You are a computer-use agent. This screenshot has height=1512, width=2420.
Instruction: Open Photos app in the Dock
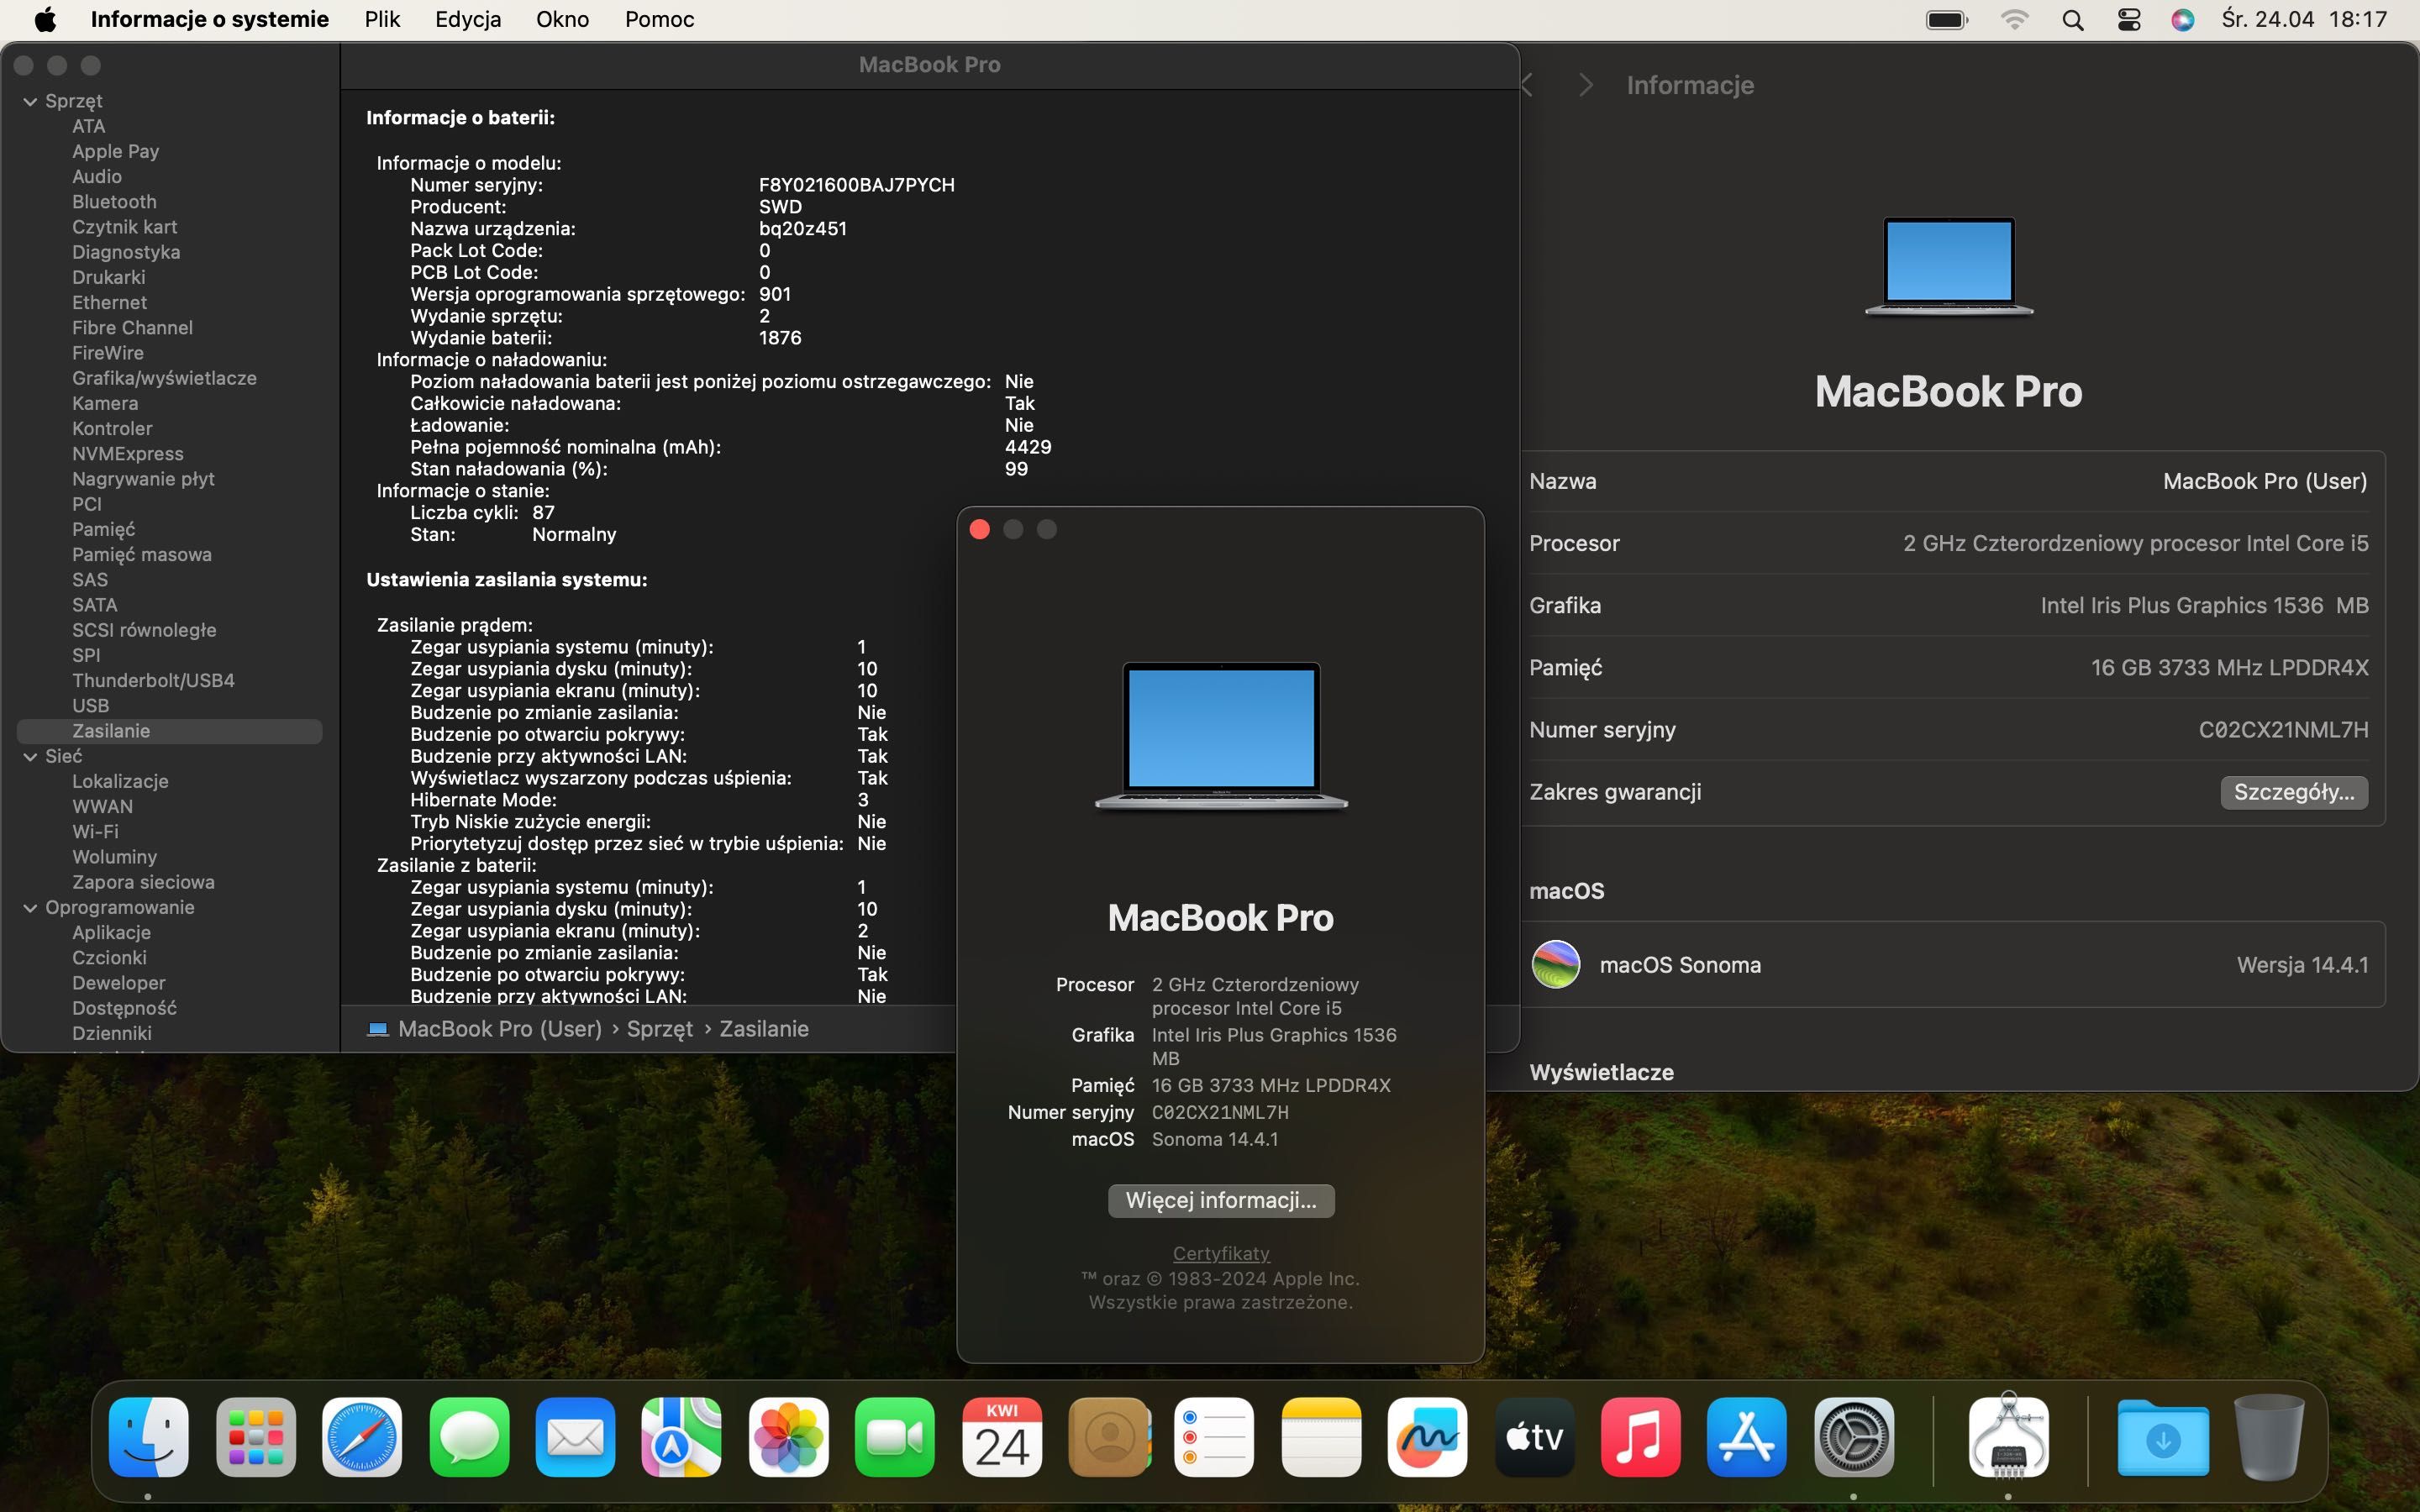point(788,1437)
